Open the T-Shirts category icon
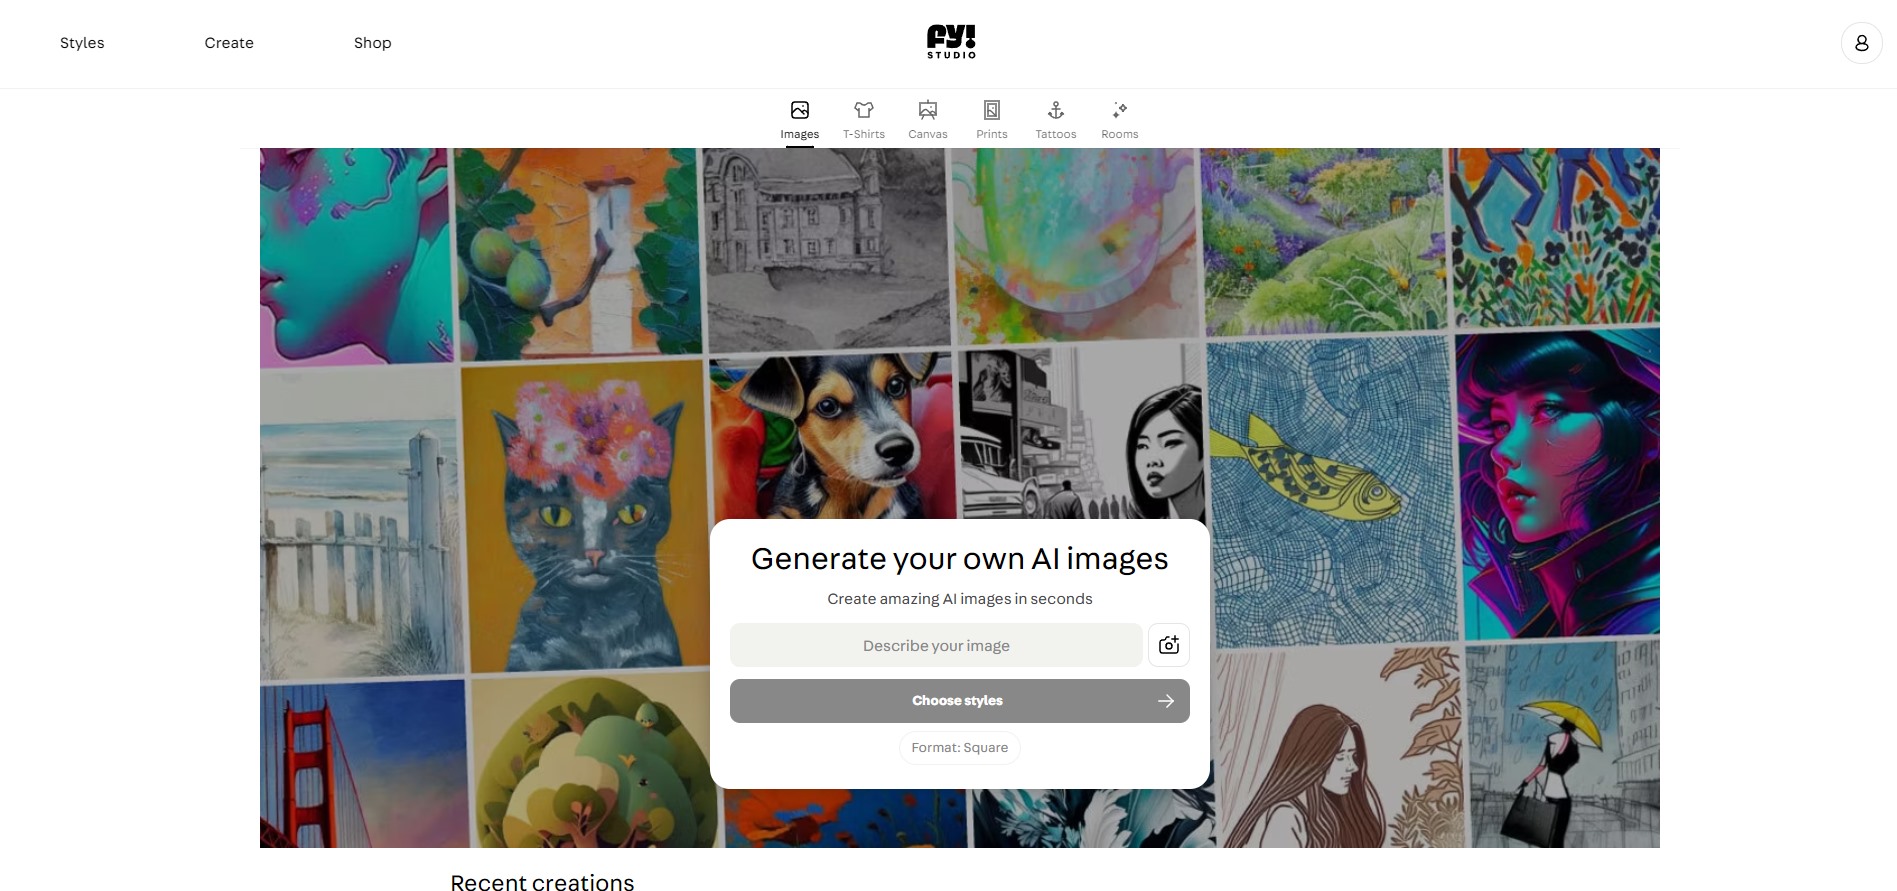1897x891 pixels. click(864, 110)
